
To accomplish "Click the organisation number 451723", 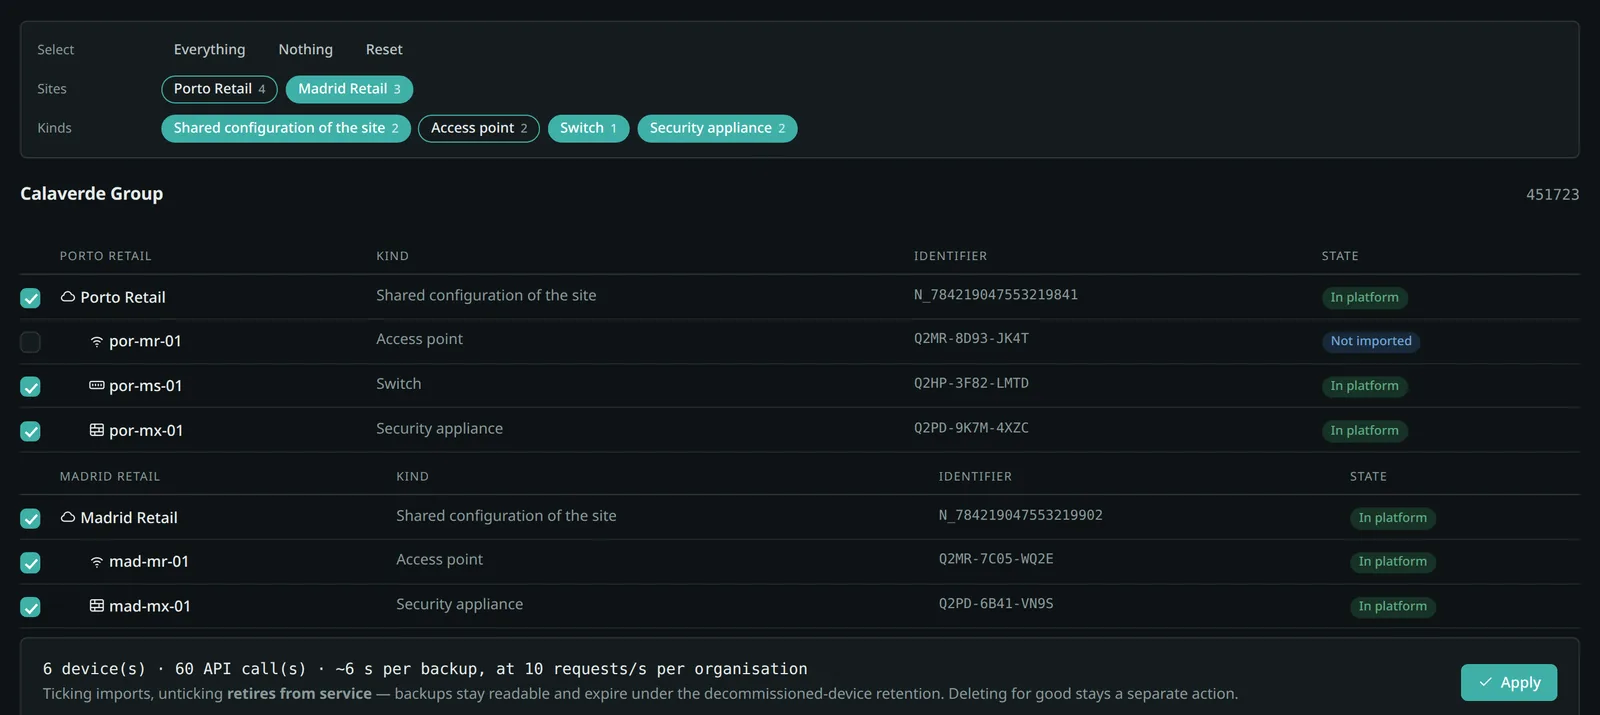I will (1553, 195).
